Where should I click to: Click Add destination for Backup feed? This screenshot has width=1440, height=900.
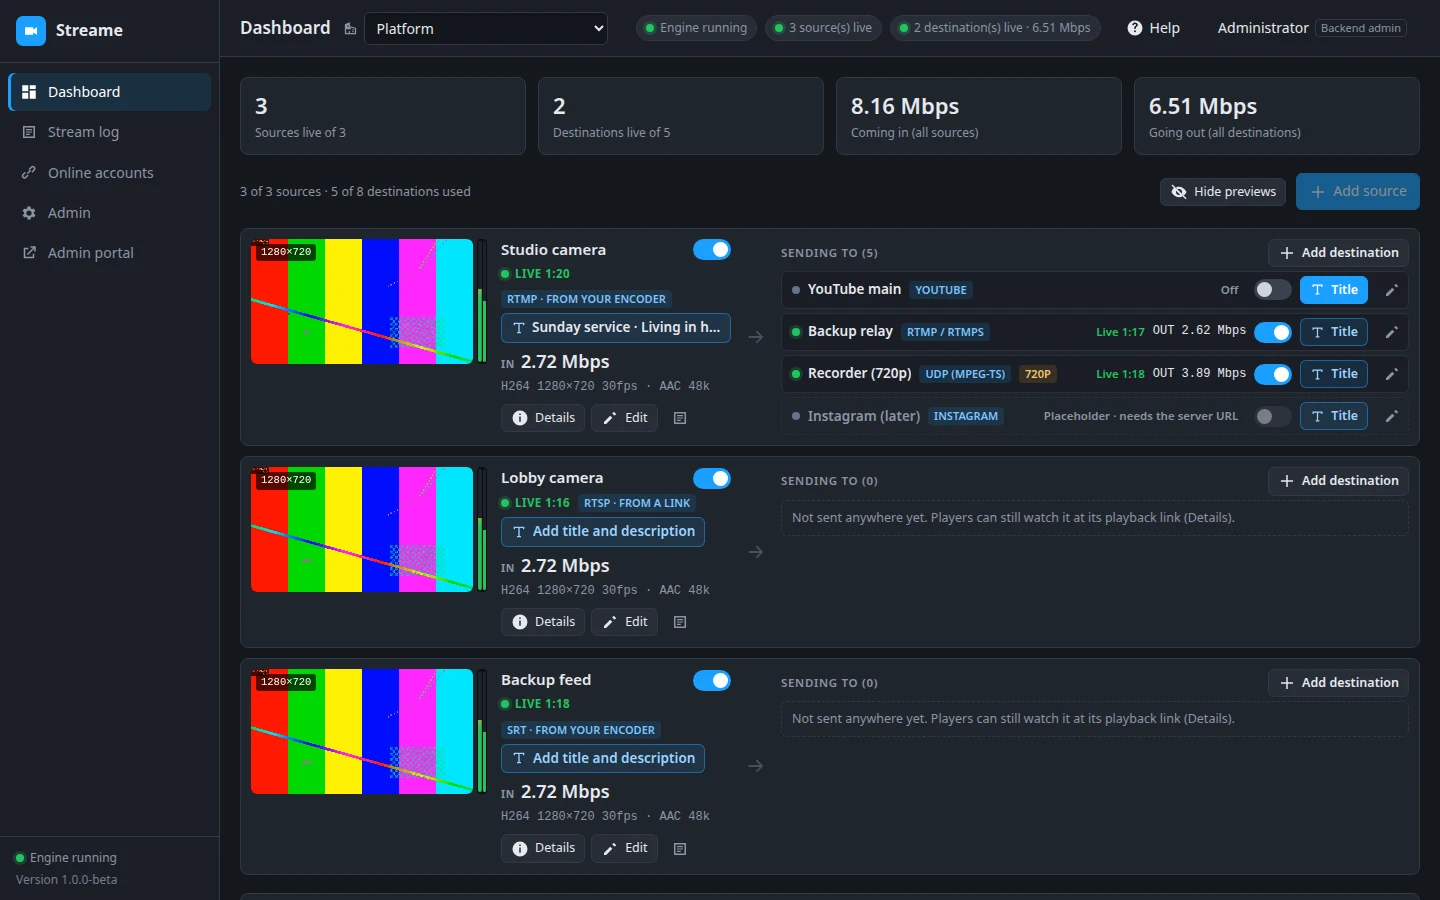pyautogui.click(x=1339, y=683)
